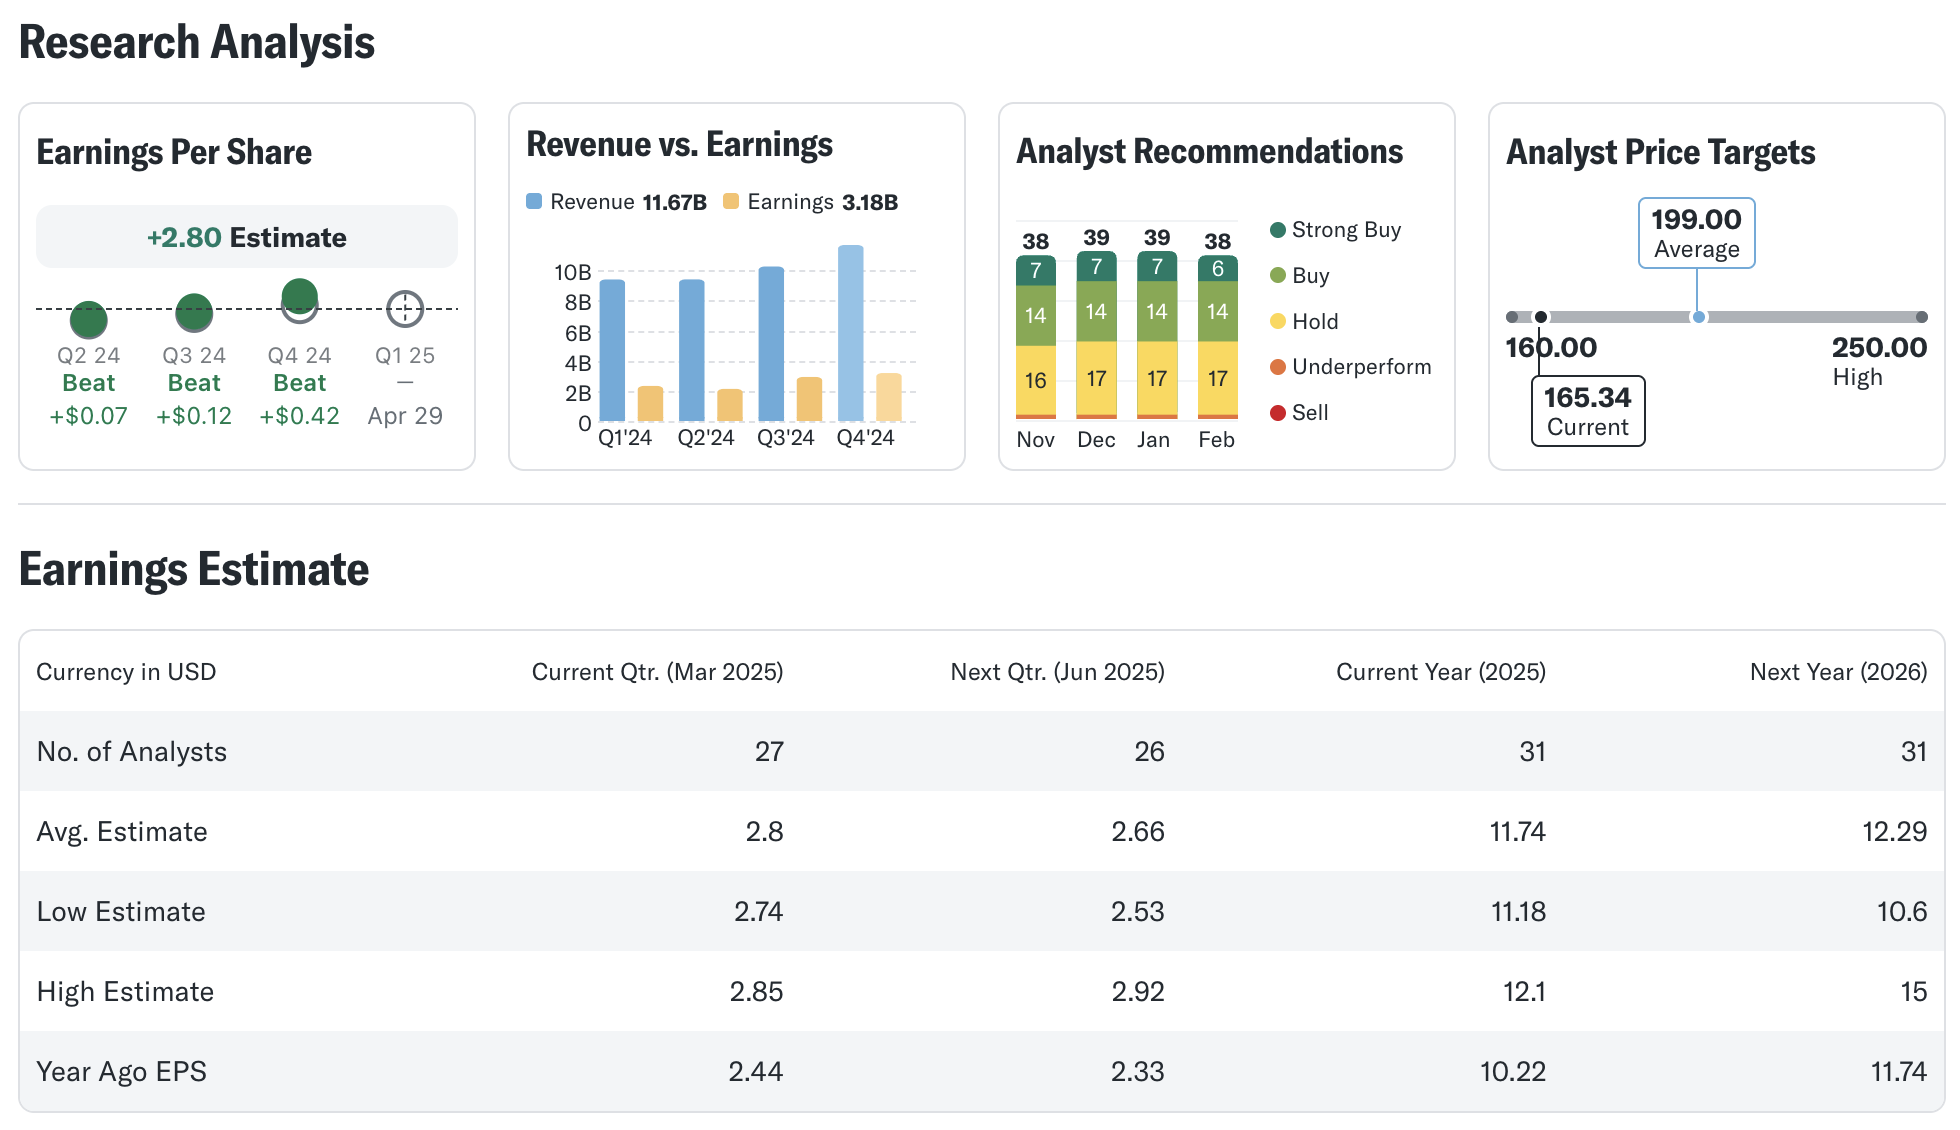Select the Feb recommendations stacked bar

(x=1217, y=338)
